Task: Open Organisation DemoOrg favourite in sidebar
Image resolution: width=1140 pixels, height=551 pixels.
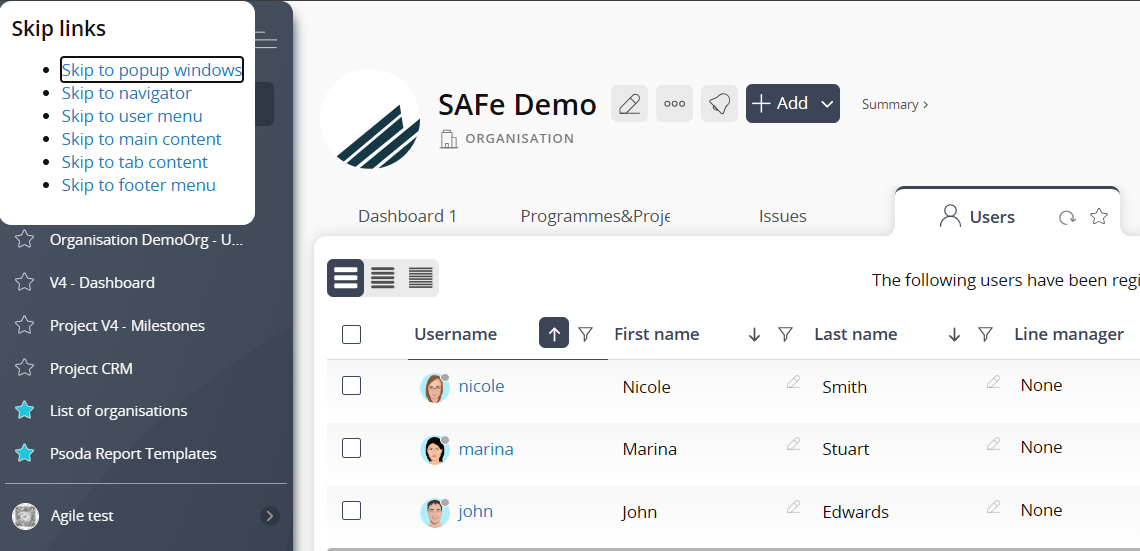Action: tap(146, 239)
